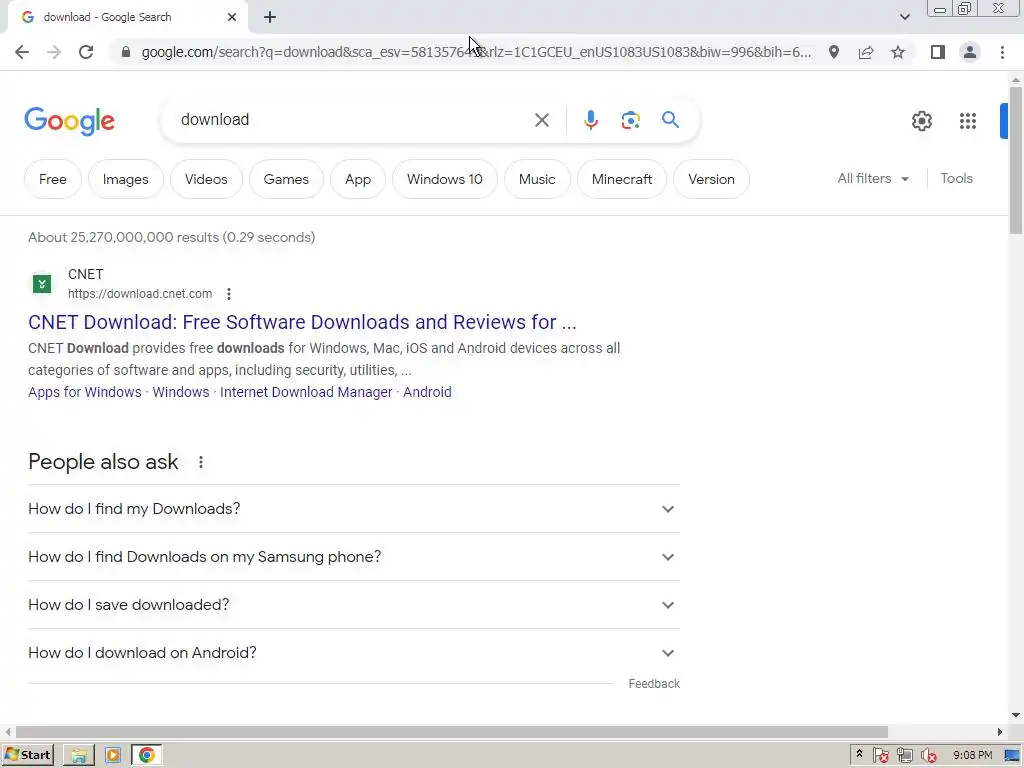Open Internet Download Manager sitelink
Screen dimensions: 1024x768
306,392
